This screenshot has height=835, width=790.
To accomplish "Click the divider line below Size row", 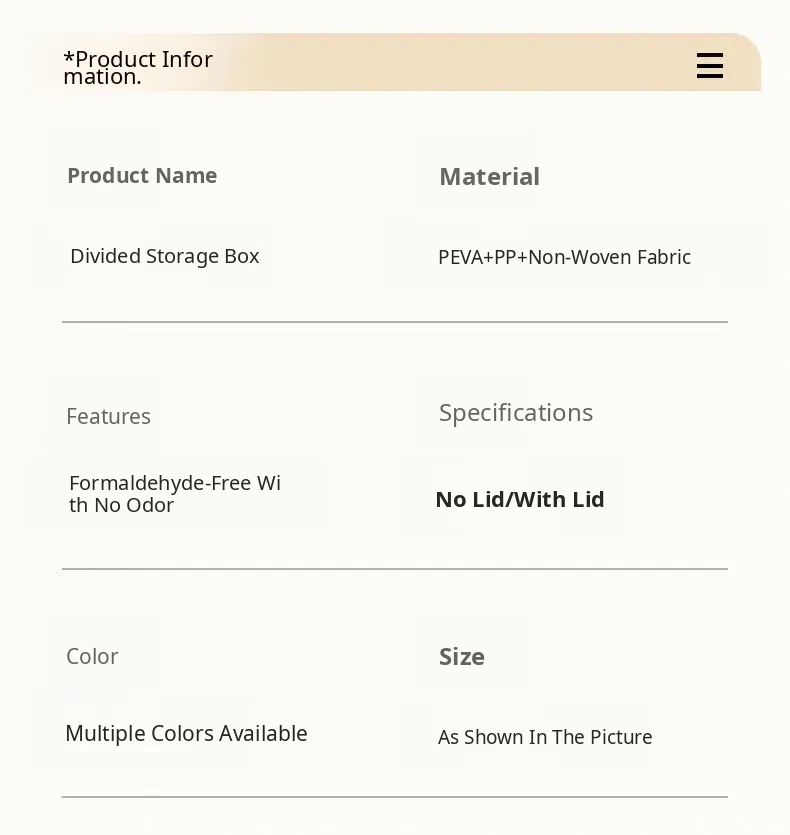I will coord(395,797).
